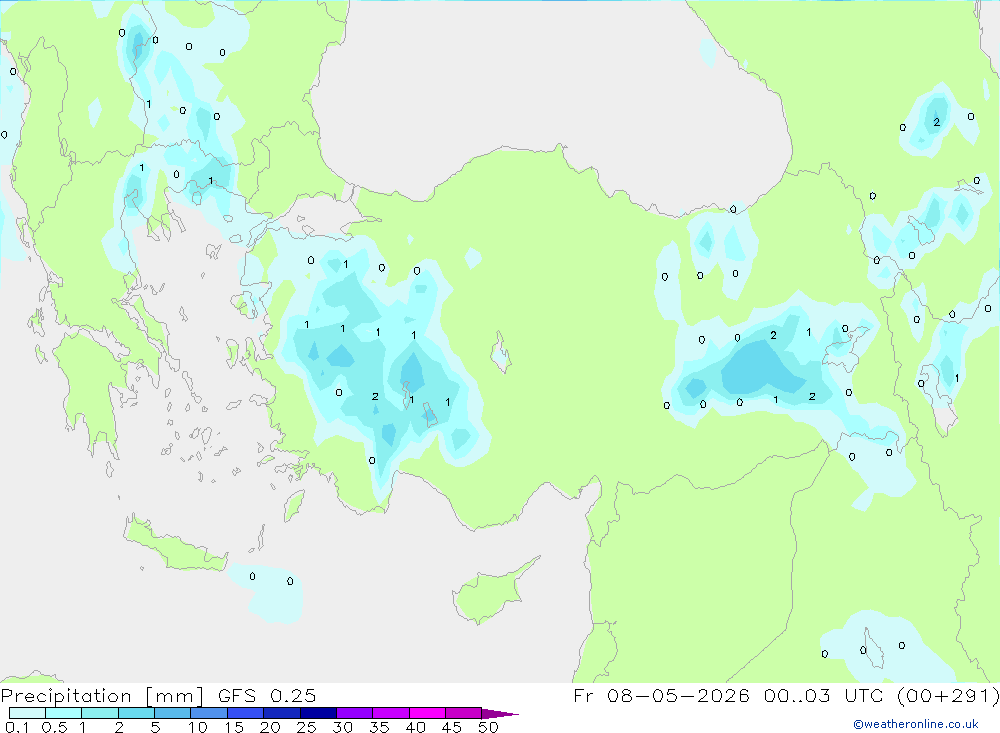Click the 25–30 mm navy legend swatch
Screen dimensions: 1000x733
pos(318,713)
